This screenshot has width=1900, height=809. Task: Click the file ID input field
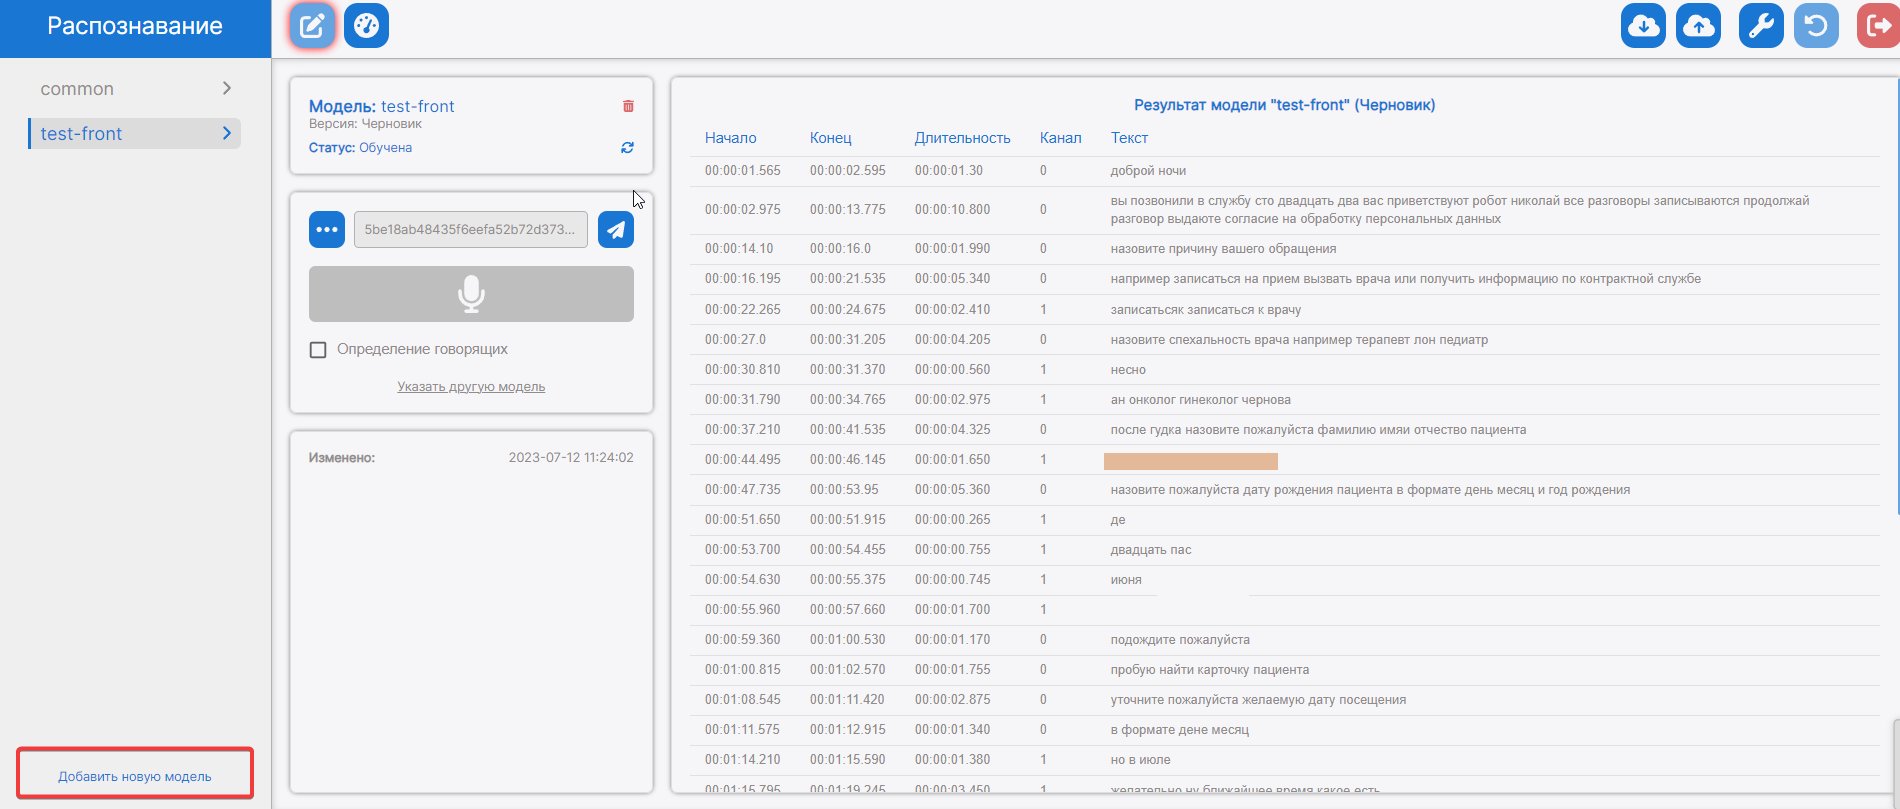coord(470,229)
